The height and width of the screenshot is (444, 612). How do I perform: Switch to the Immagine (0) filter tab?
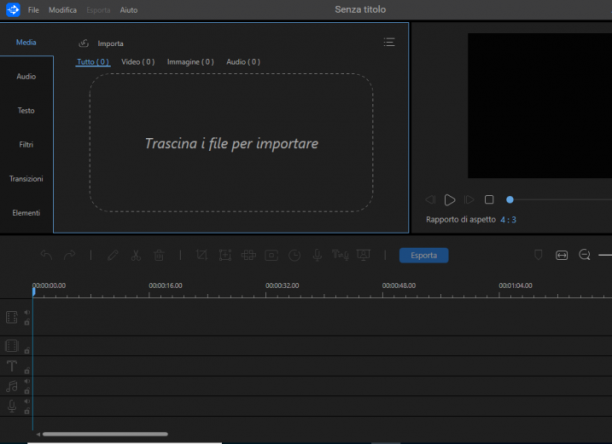[190, 62]
